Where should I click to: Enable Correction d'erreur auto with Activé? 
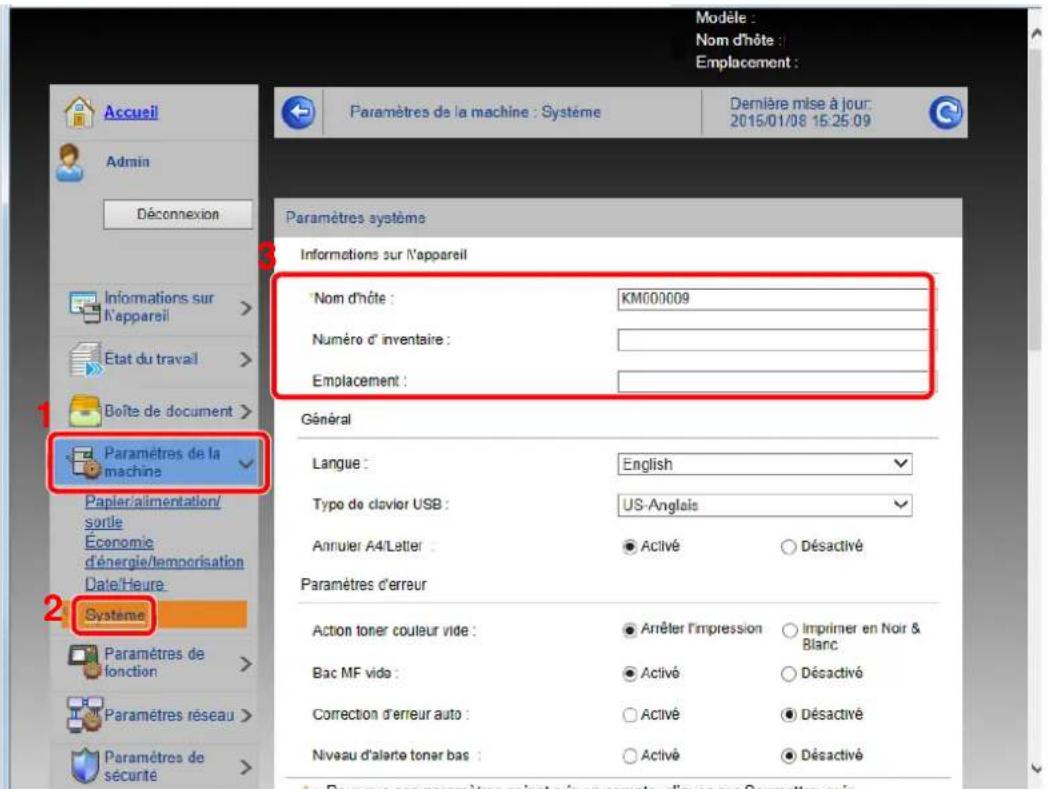[629, 715]
